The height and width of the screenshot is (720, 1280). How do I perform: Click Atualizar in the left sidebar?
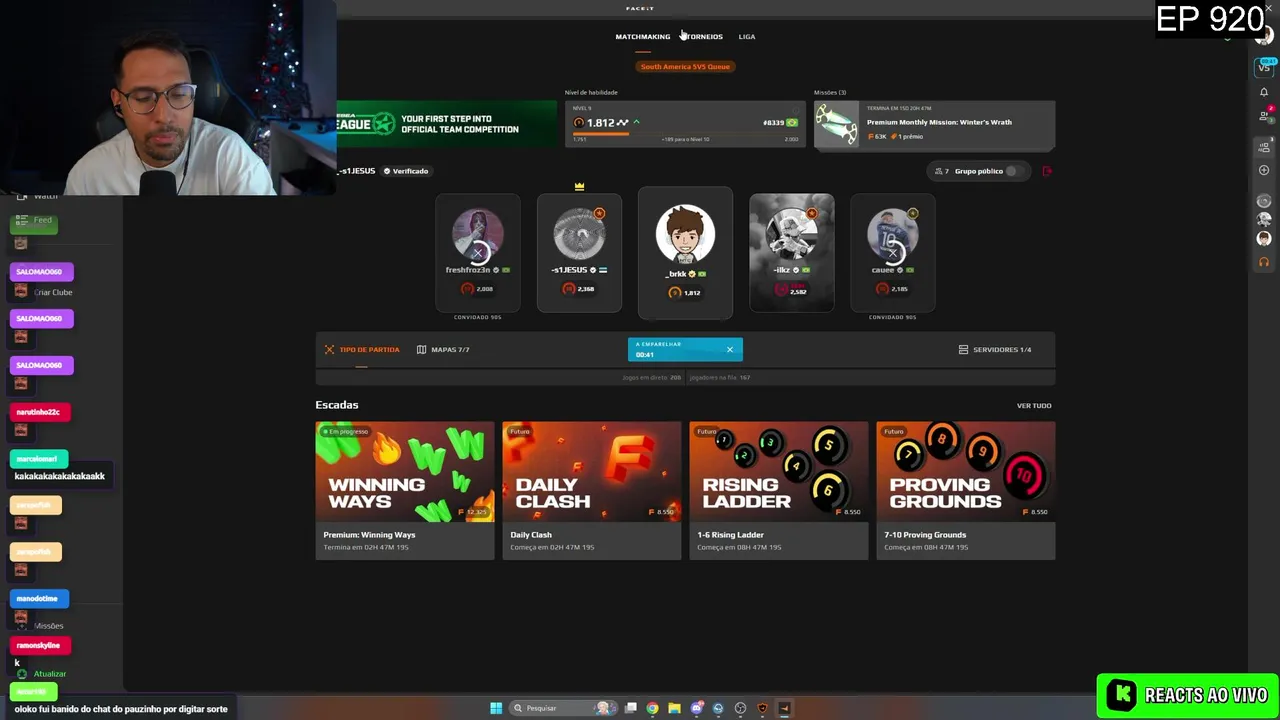42,674
